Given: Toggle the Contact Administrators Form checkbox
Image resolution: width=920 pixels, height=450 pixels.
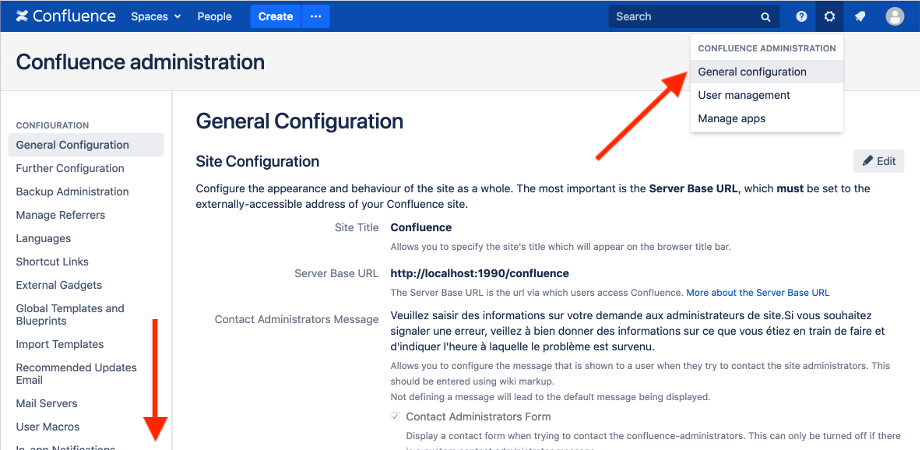Looking at the screenshot, I should pyautogui.click(x=395, y=417).
